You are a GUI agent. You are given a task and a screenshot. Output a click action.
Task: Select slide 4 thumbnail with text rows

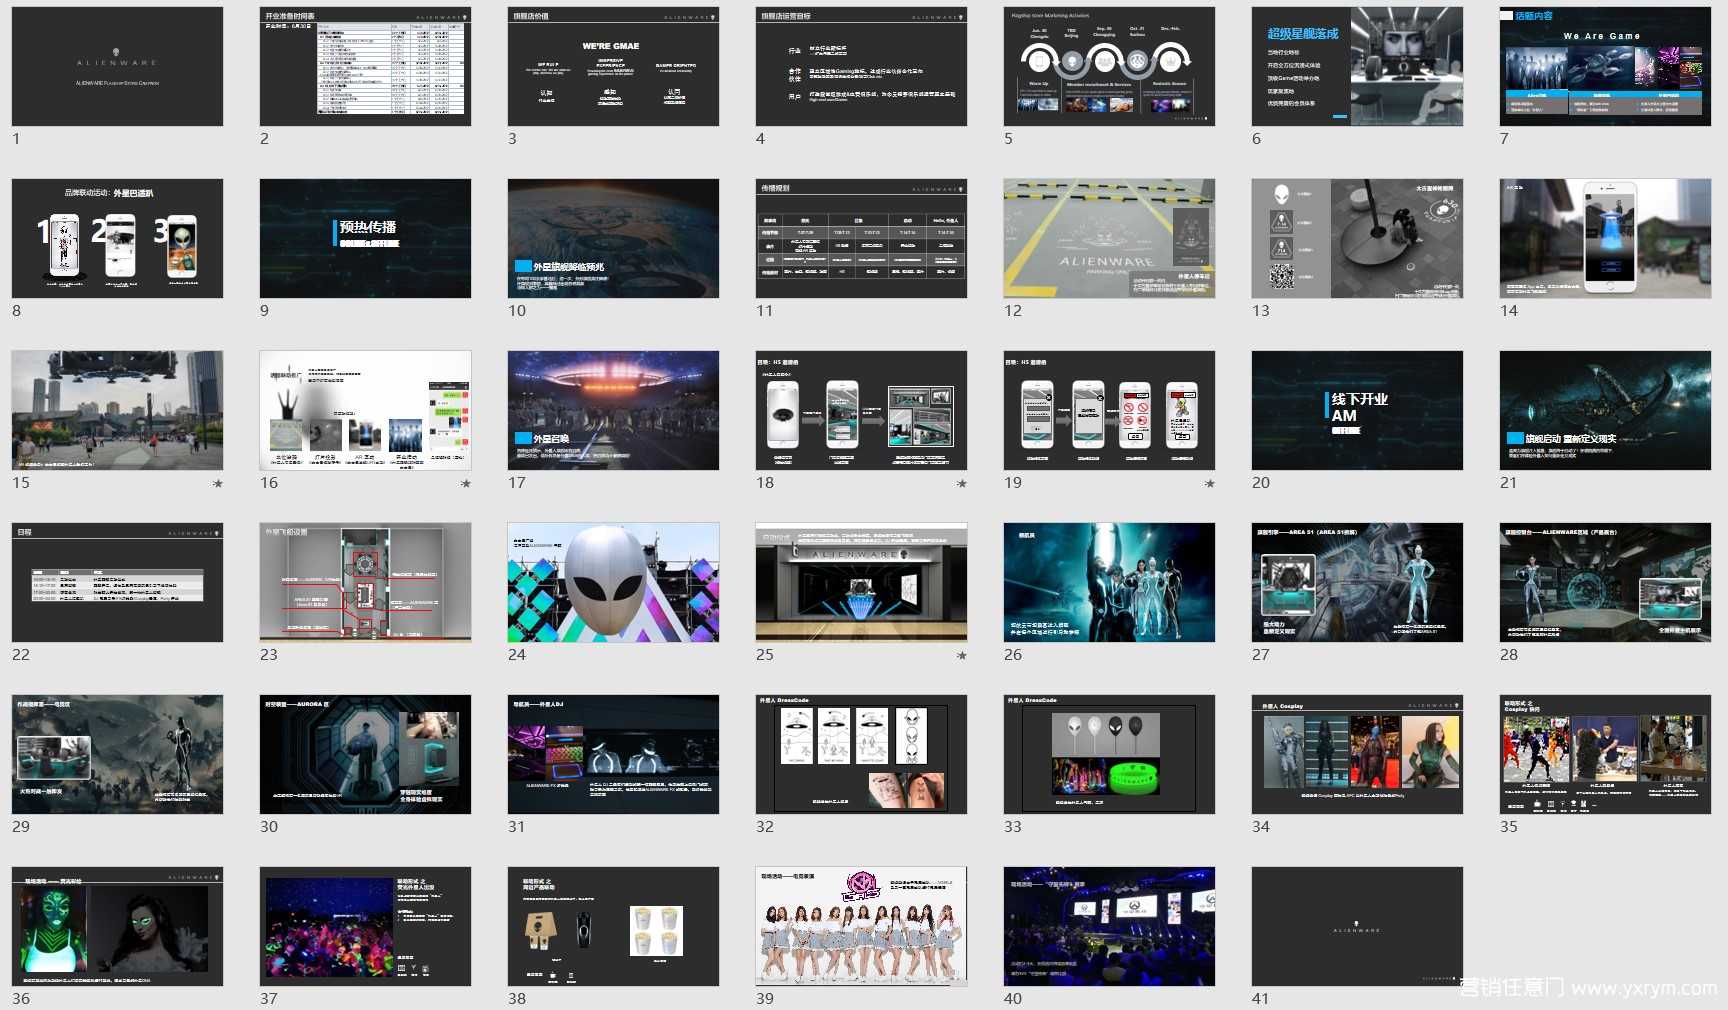(861, 66)
